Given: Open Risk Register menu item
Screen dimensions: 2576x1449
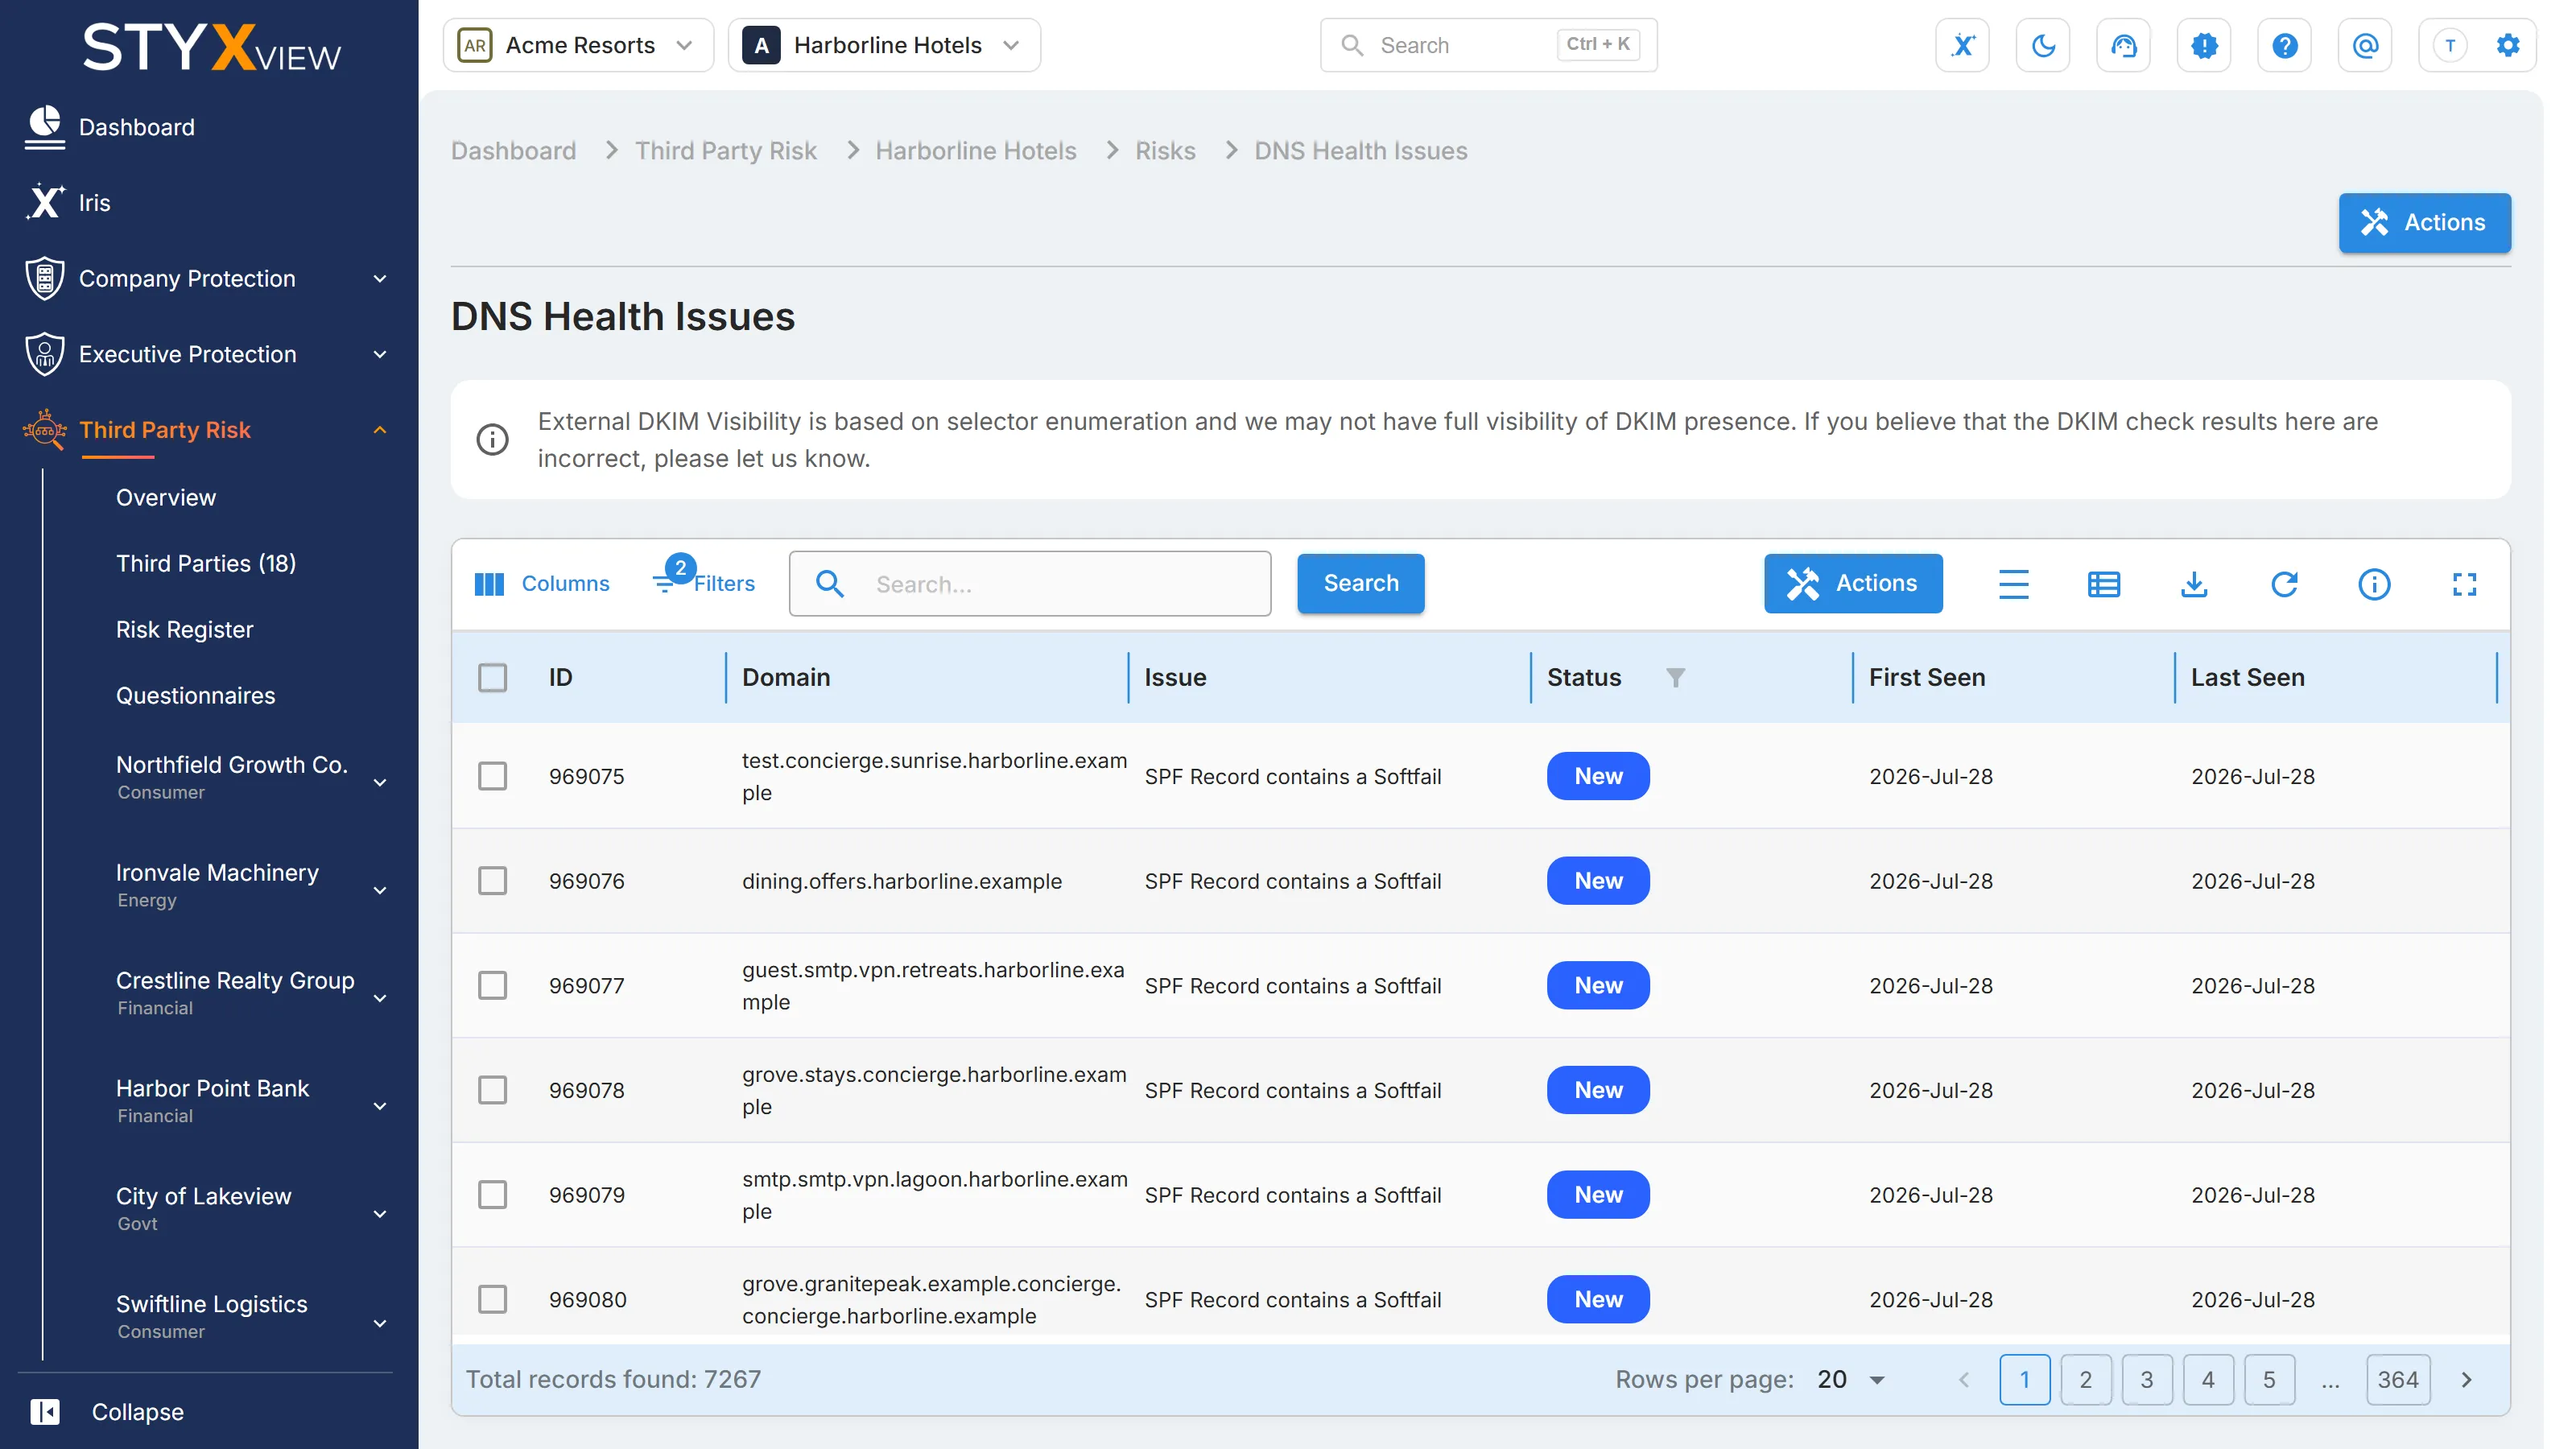Looking at the screenshot, I should (184, 630).
